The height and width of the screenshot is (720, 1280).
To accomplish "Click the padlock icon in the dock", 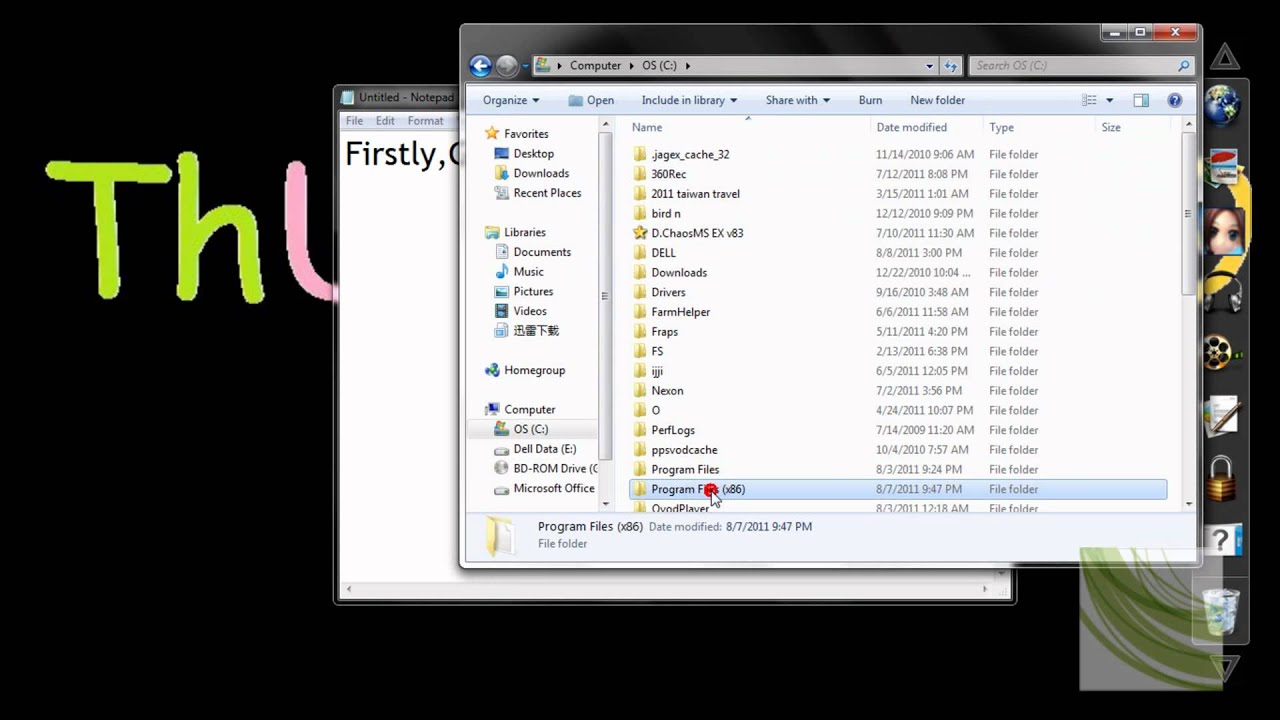I will [1221, 479].
